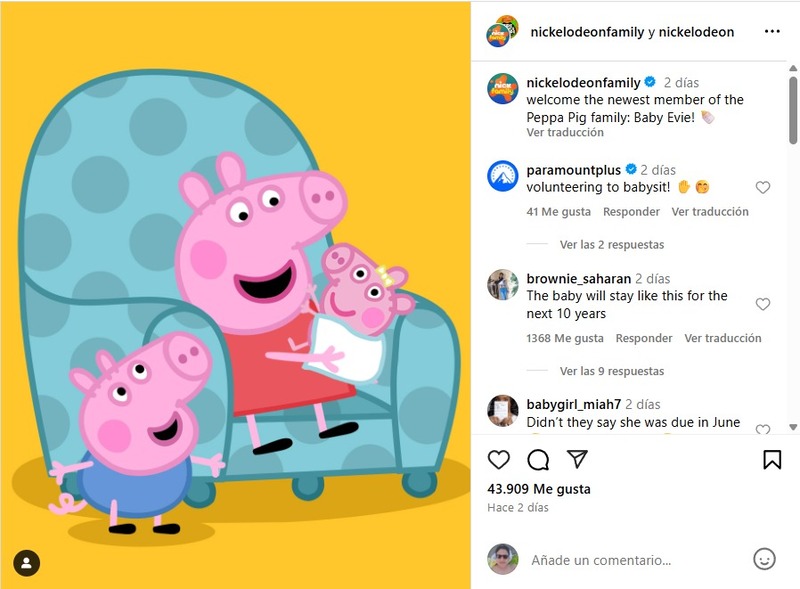The width and height of the screenshot is (800, 589).
Task: Reply to the paramountplus comment
Action: tap(631, 211)
